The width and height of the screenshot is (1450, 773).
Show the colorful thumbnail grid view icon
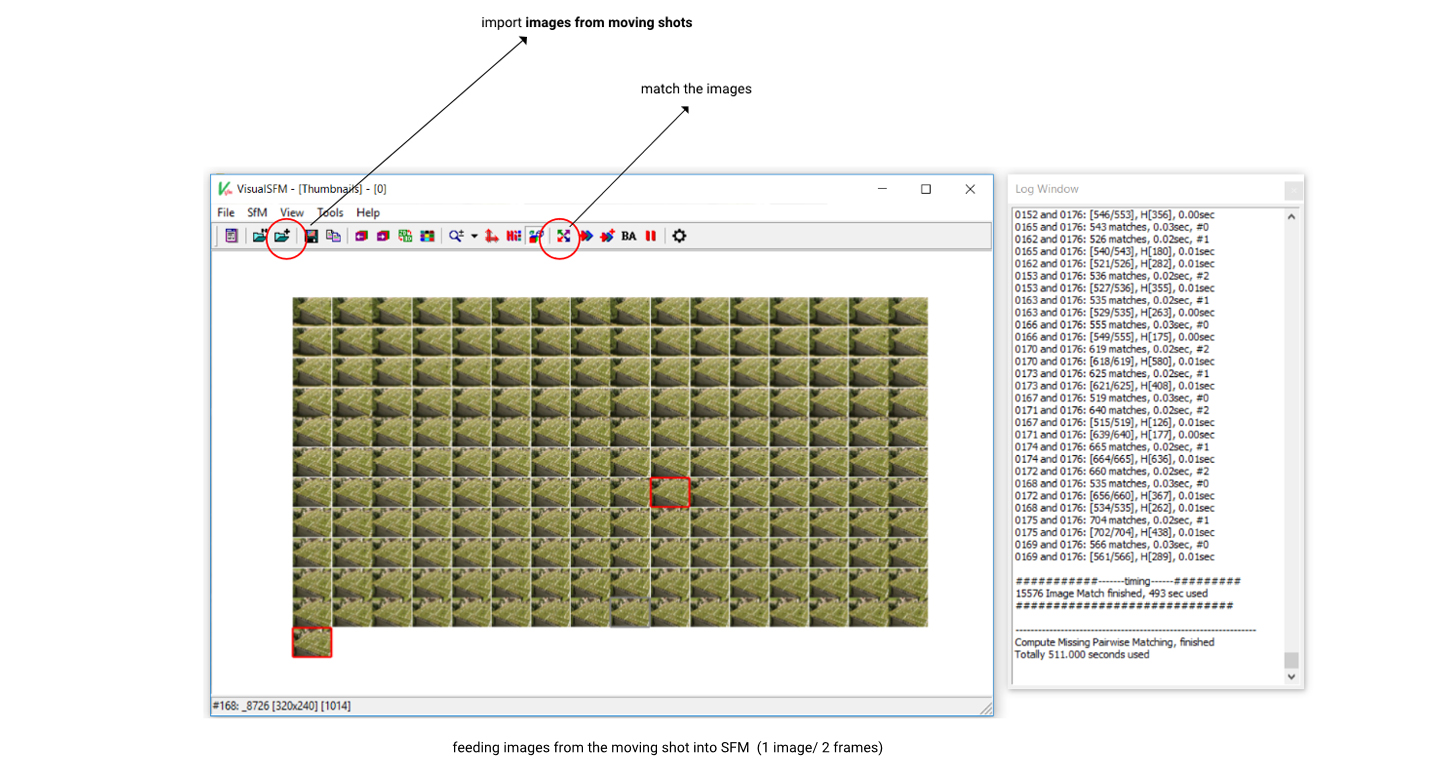(427, 236)
